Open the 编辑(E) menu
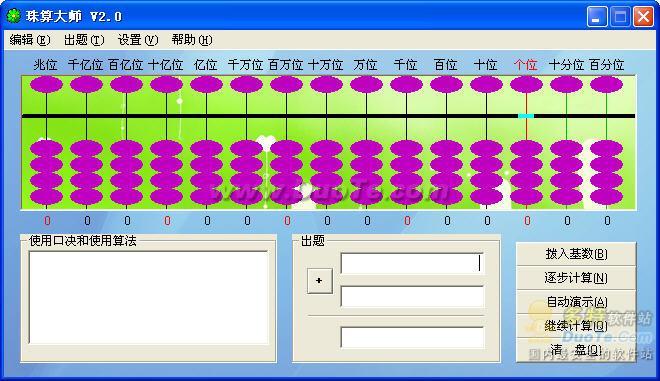Viewport: 660px width, 381px height. point(30,40)
